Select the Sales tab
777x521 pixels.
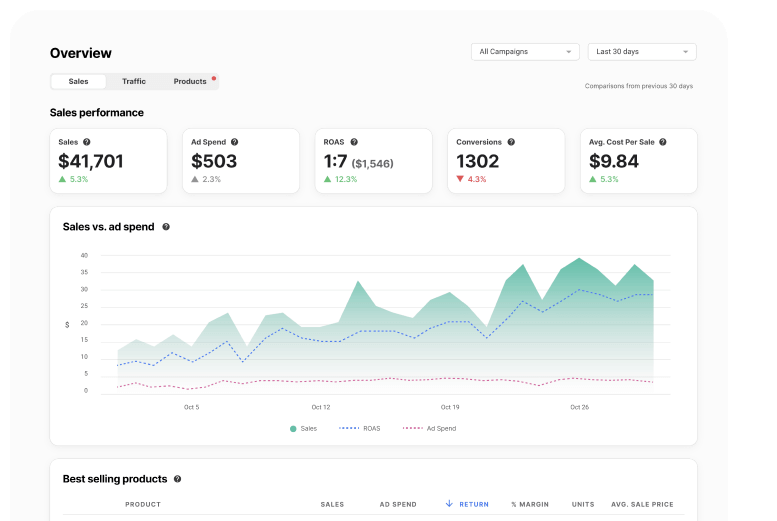[x=78, y=81]
